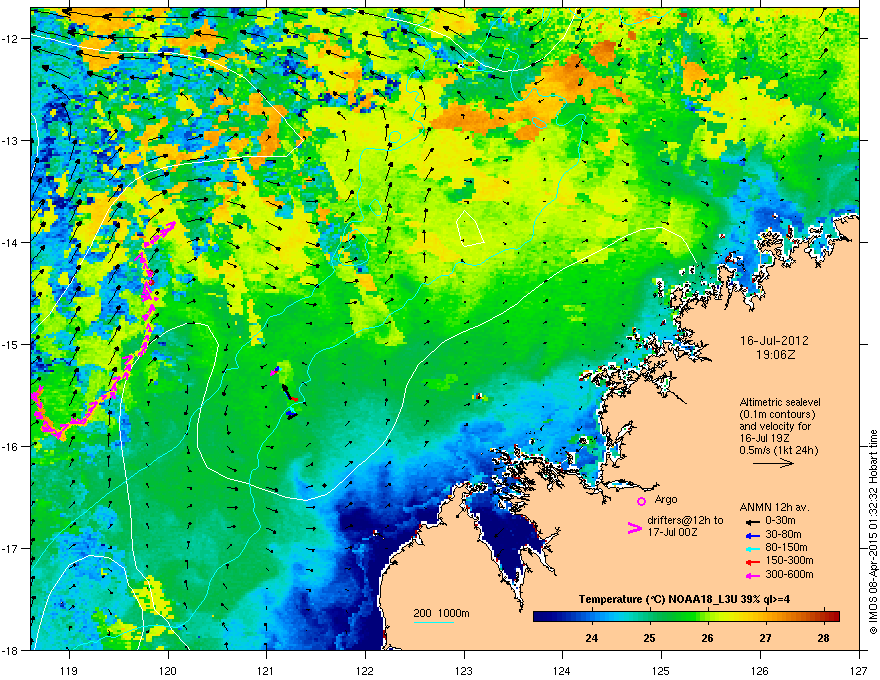Click the magenta Argo circle legend symbol
The image size is (880, 680).
pyautogui.click(x=641, y=501)
